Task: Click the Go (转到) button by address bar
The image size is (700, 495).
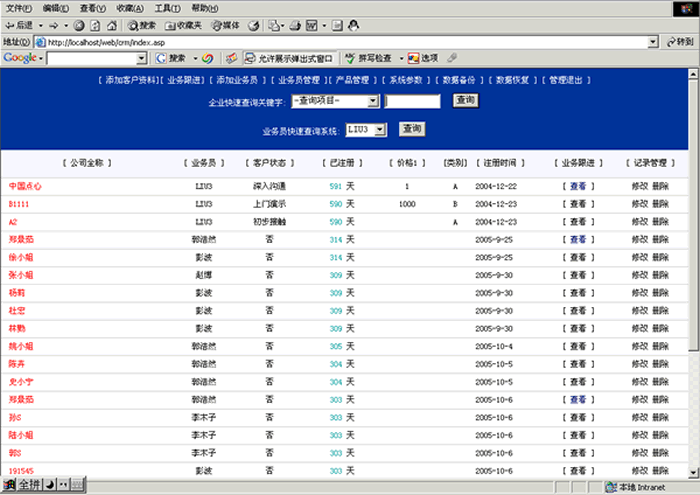Action: click(679, 42)
